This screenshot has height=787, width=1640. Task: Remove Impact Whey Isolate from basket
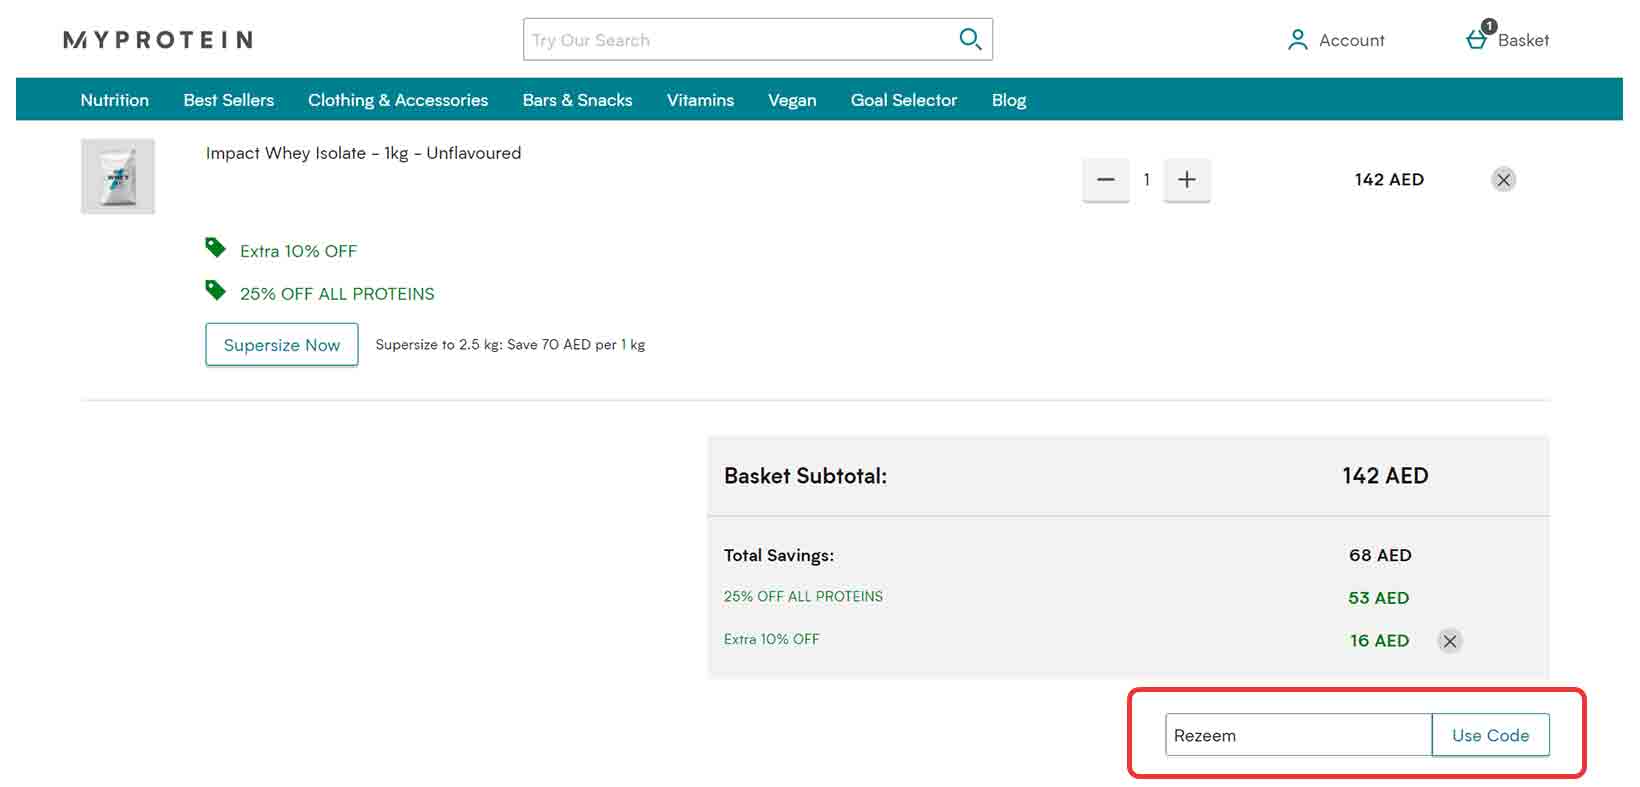click(x=1503, y=180)
